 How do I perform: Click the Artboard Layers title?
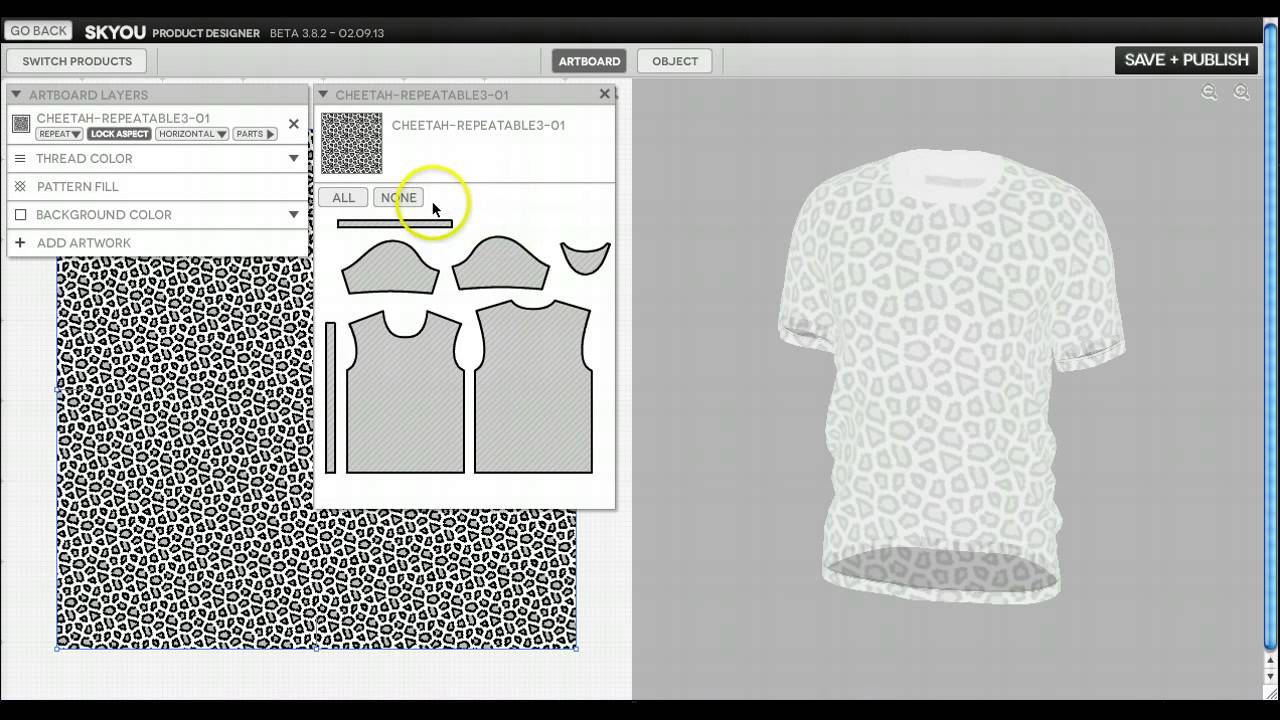tap(88, 95)
